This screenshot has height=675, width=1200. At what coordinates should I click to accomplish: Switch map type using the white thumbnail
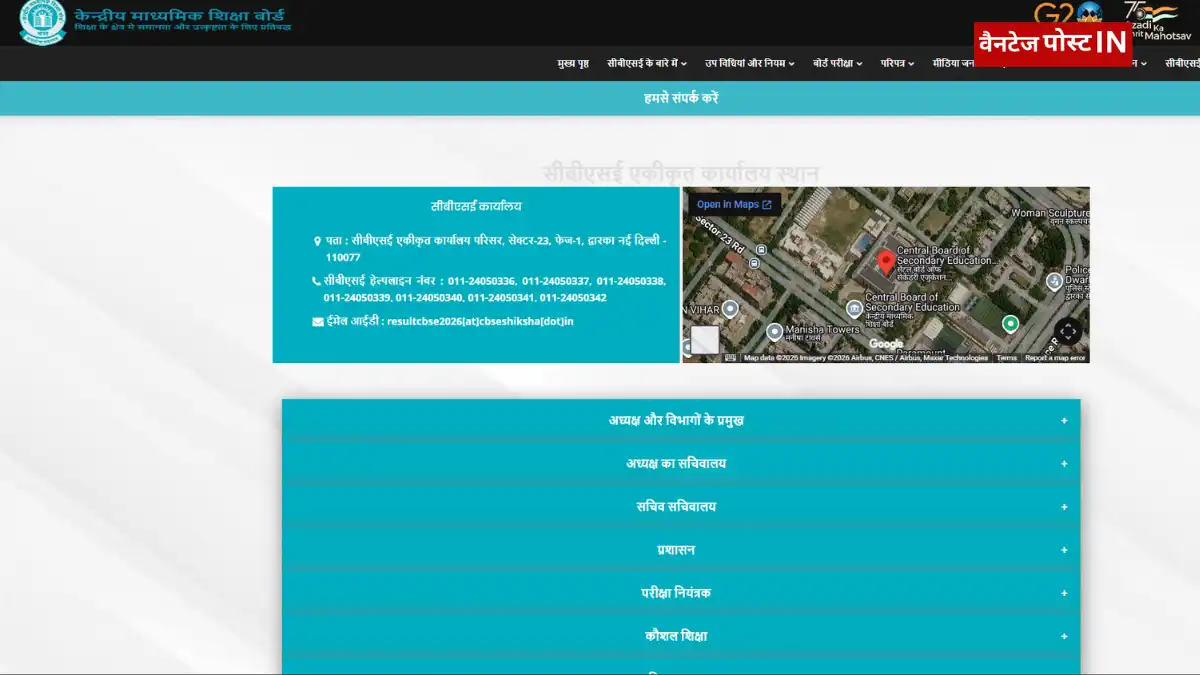tap(705, 340)
